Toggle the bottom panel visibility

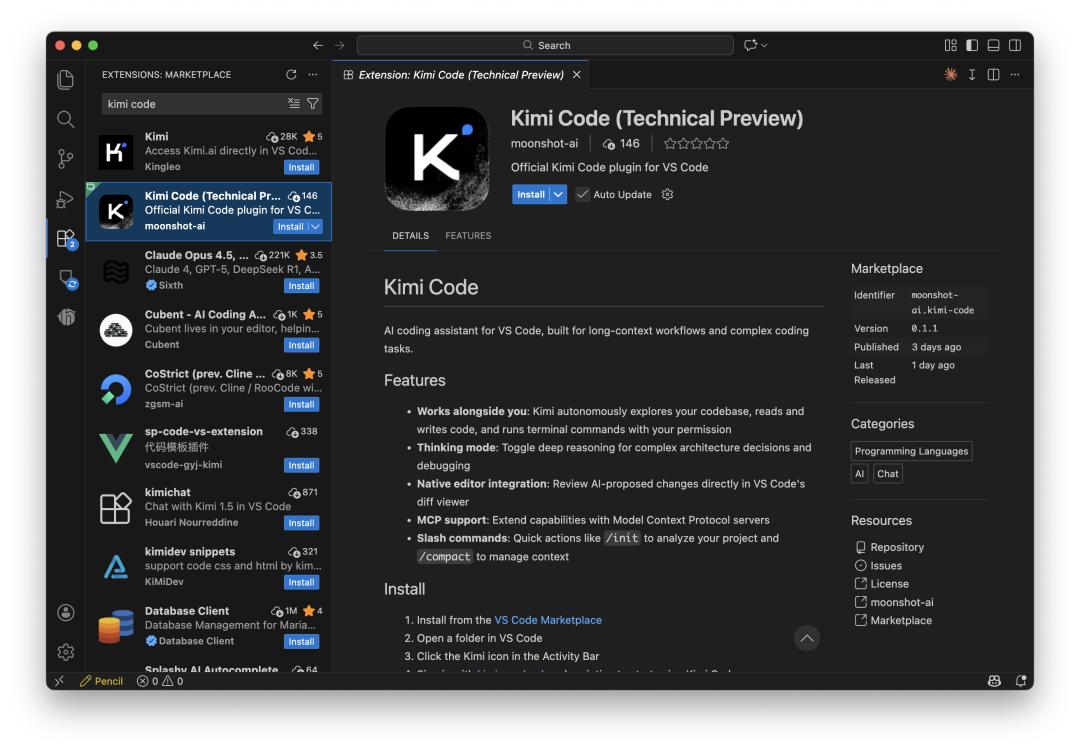tap(993, 46)
